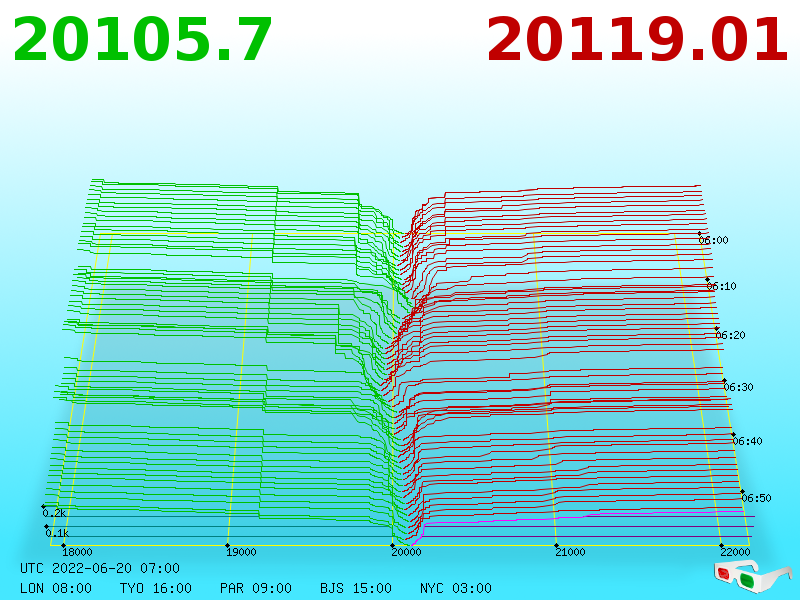The width and height of the screenshot is (800, 600).
Task: Click the green bid price 20105.7
Action: pyautogui.click(x=142, y=40)
